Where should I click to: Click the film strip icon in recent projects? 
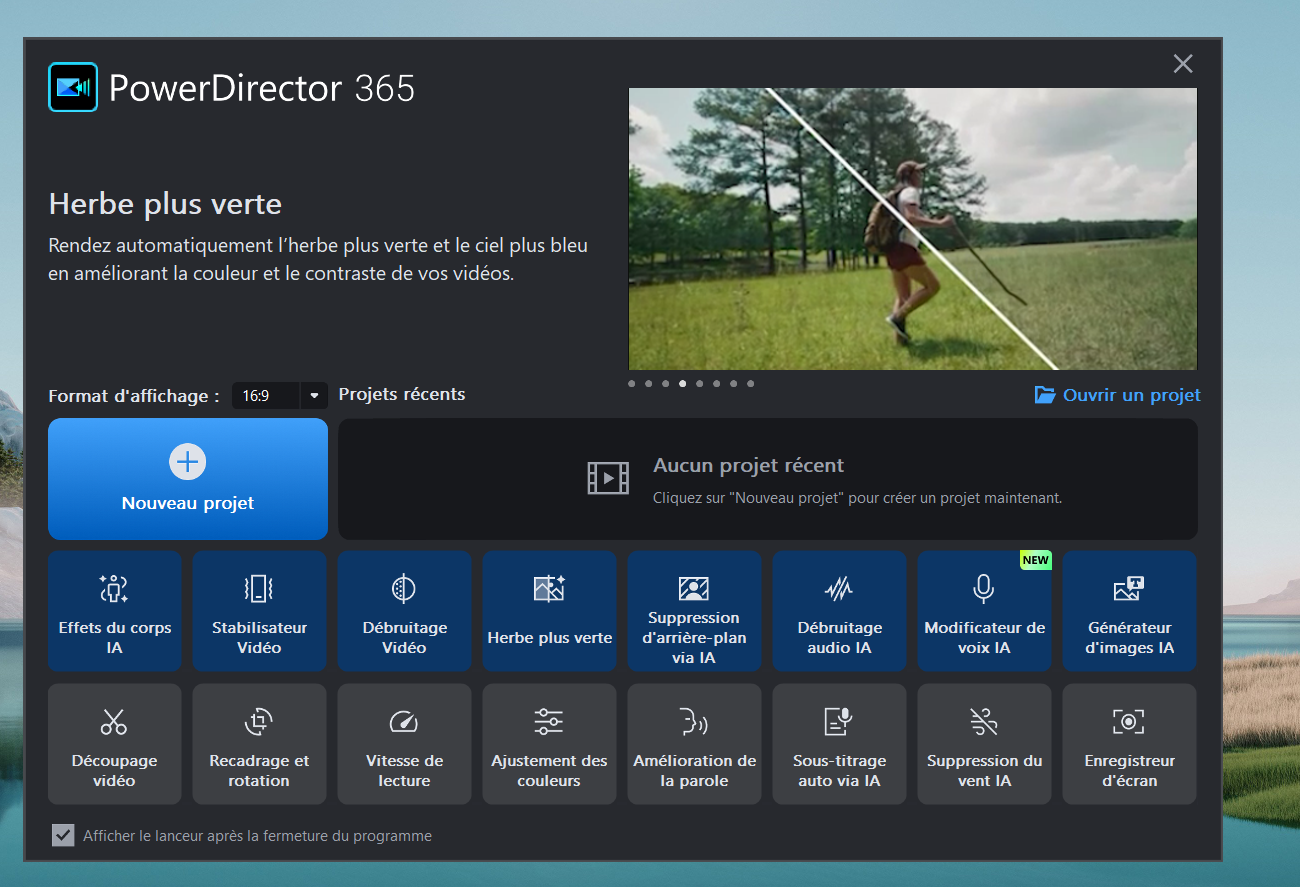tap(608, 478)
